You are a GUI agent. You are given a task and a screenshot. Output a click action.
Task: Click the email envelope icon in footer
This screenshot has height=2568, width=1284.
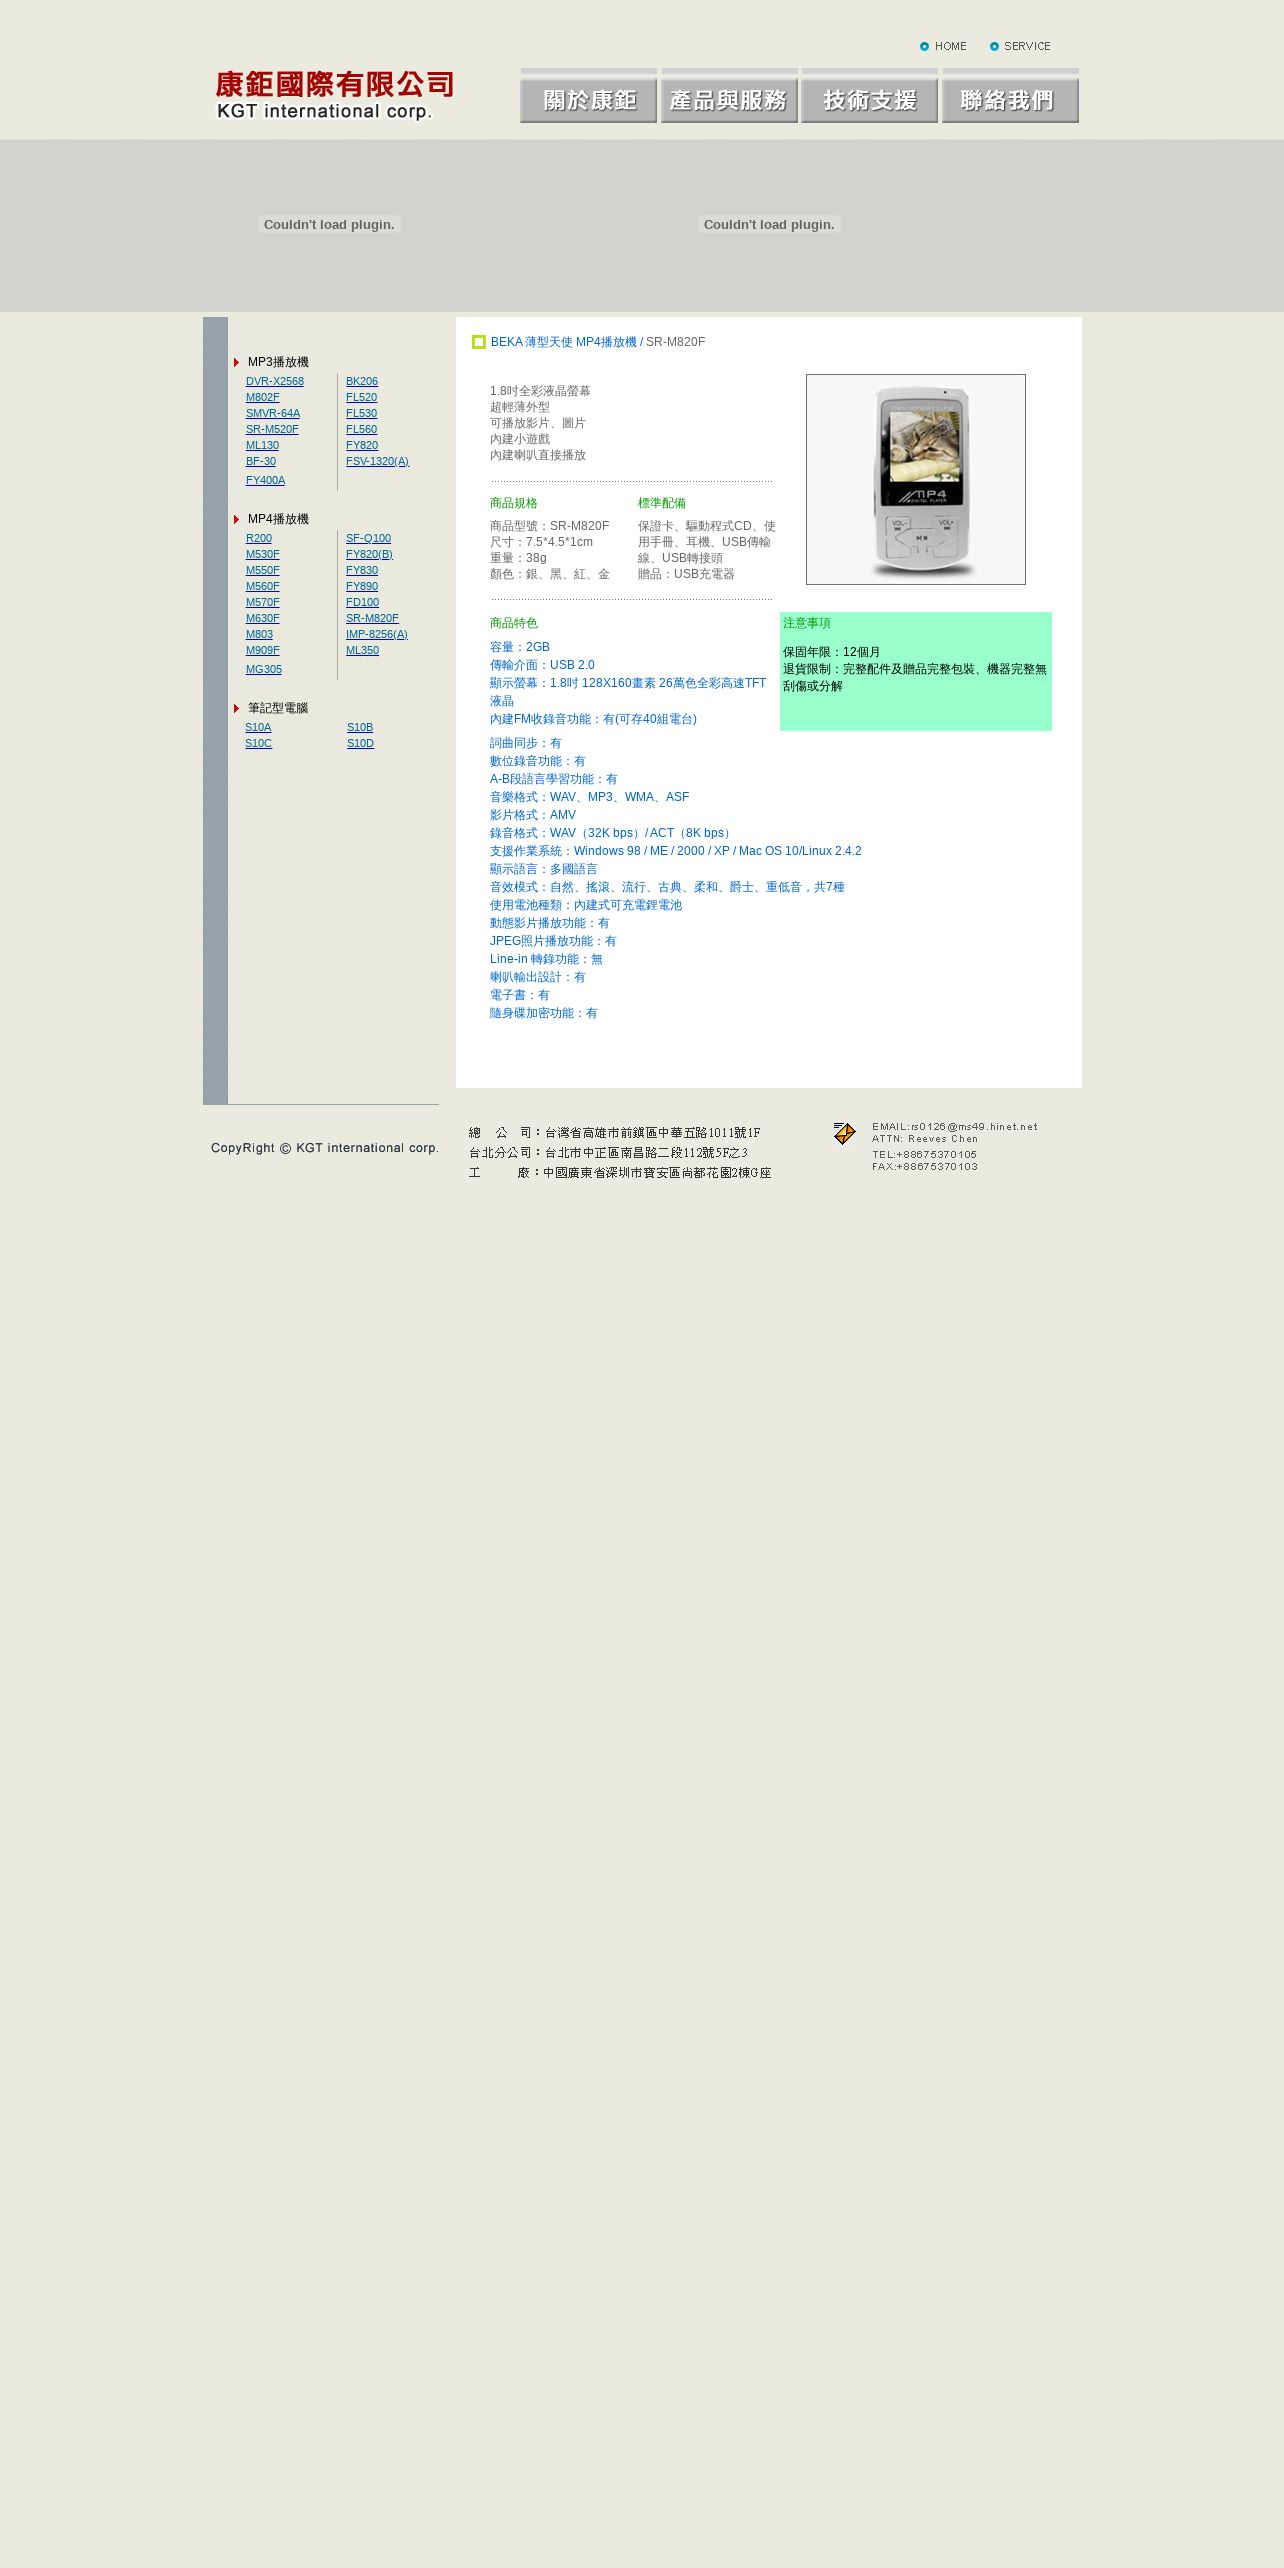tap(844, 1133)
